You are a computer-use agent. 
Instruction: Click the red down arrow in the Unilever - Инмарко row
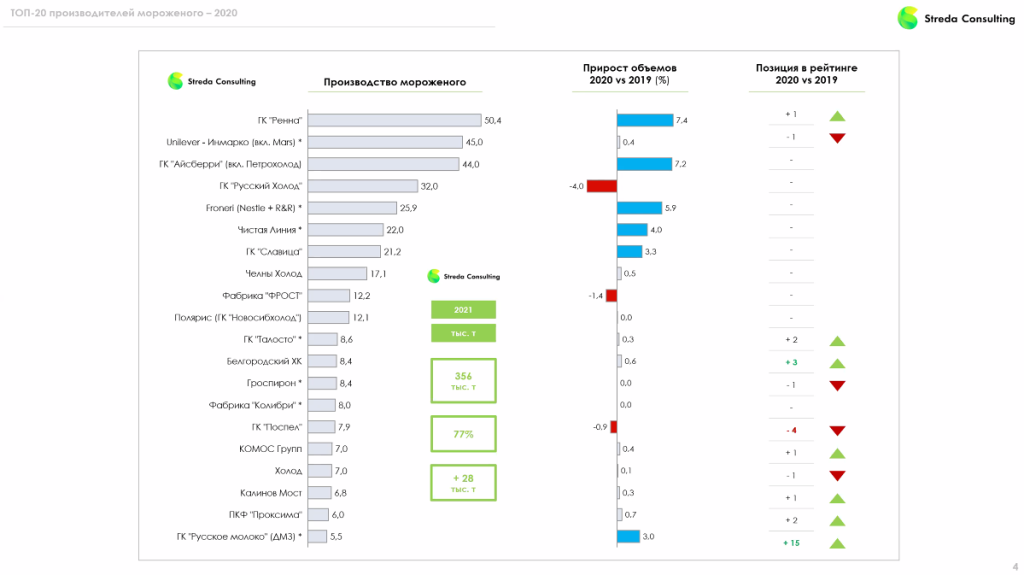click(837, 138)
